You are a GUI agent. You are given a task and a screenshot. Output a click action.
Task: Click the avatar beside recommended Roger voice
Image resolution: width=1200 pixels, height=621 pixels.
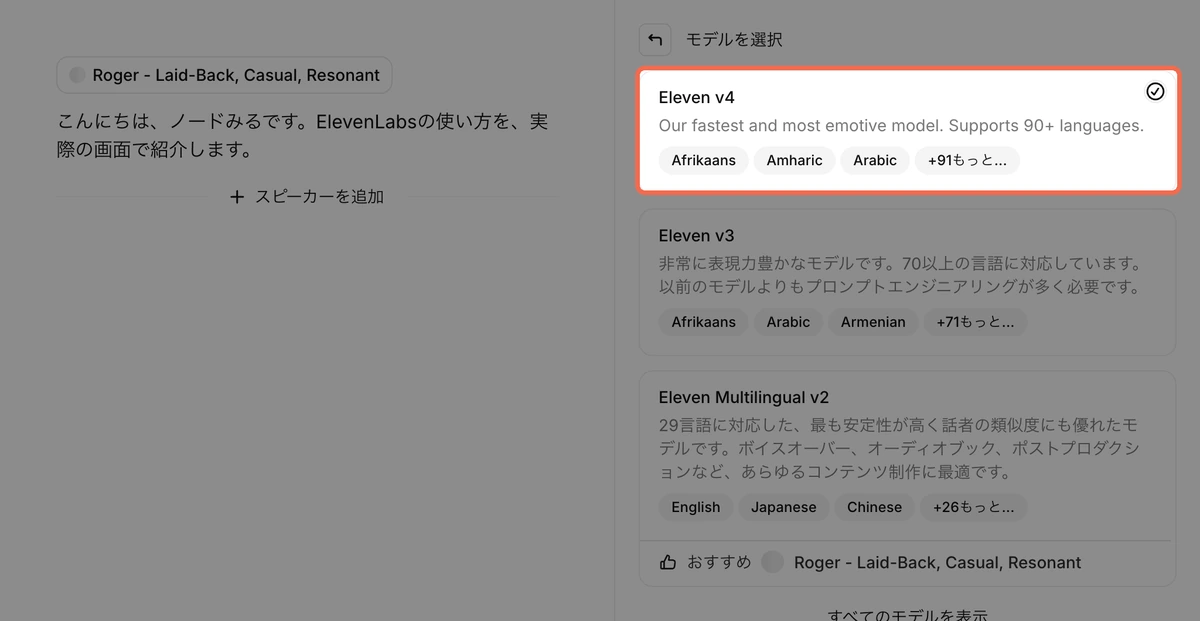pyautogui.click(x=773, y=563)
